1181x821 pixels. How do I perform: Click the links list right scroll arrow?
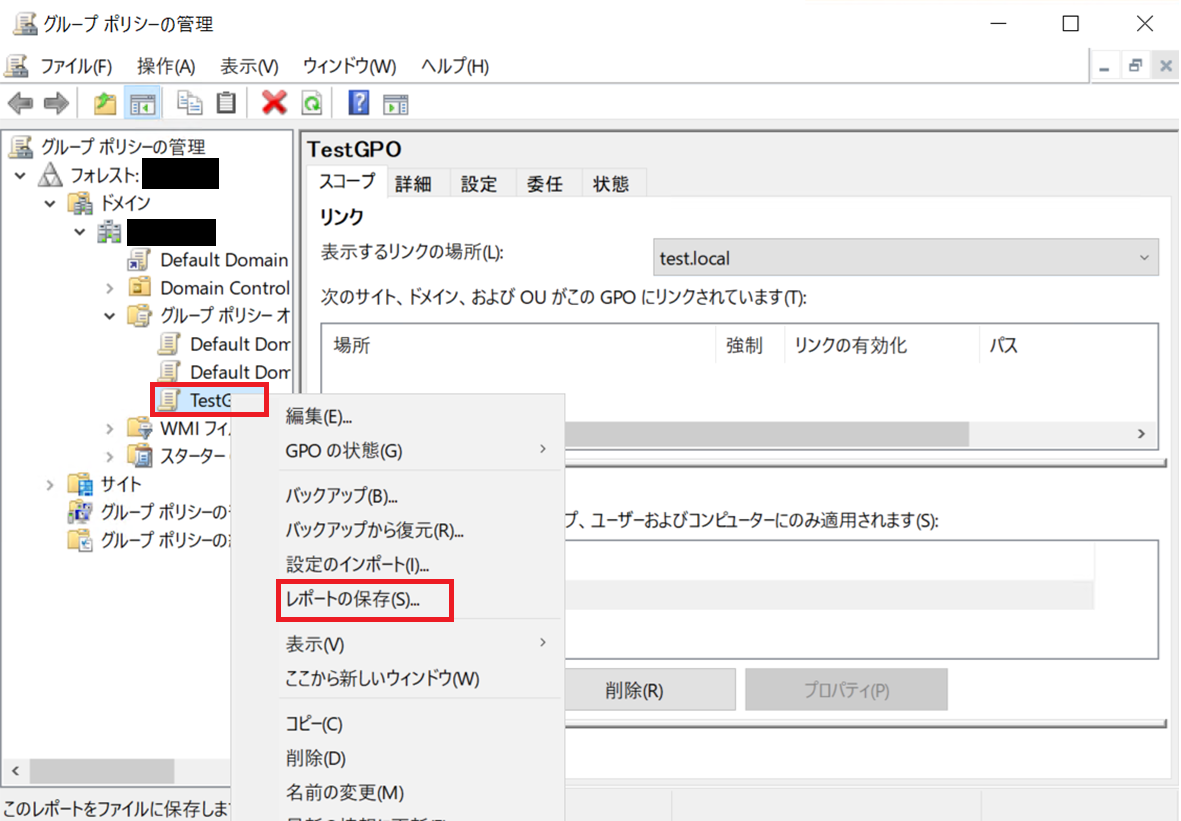click(x=1141, y=433)
